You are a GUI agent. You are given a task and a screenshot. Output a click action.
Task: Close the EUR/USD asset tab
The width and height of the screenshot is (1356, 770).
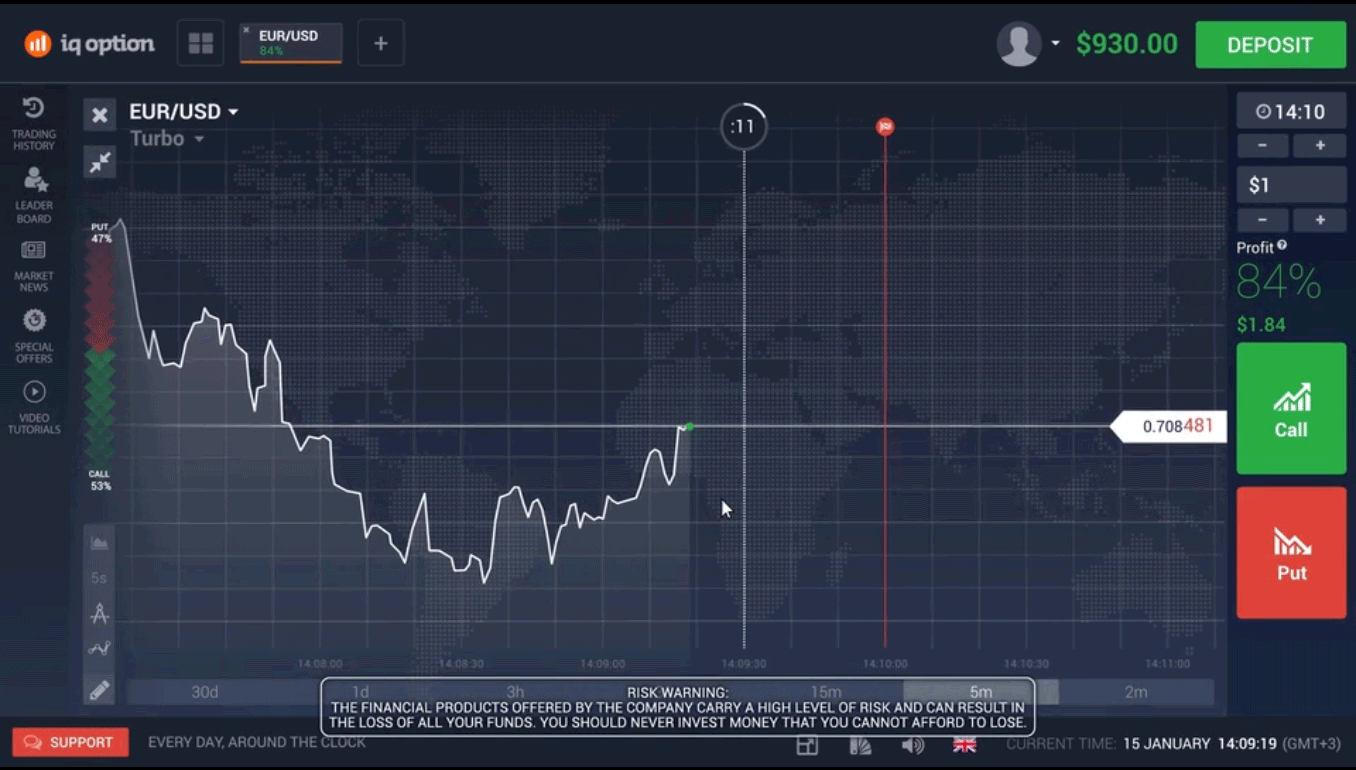247,30
